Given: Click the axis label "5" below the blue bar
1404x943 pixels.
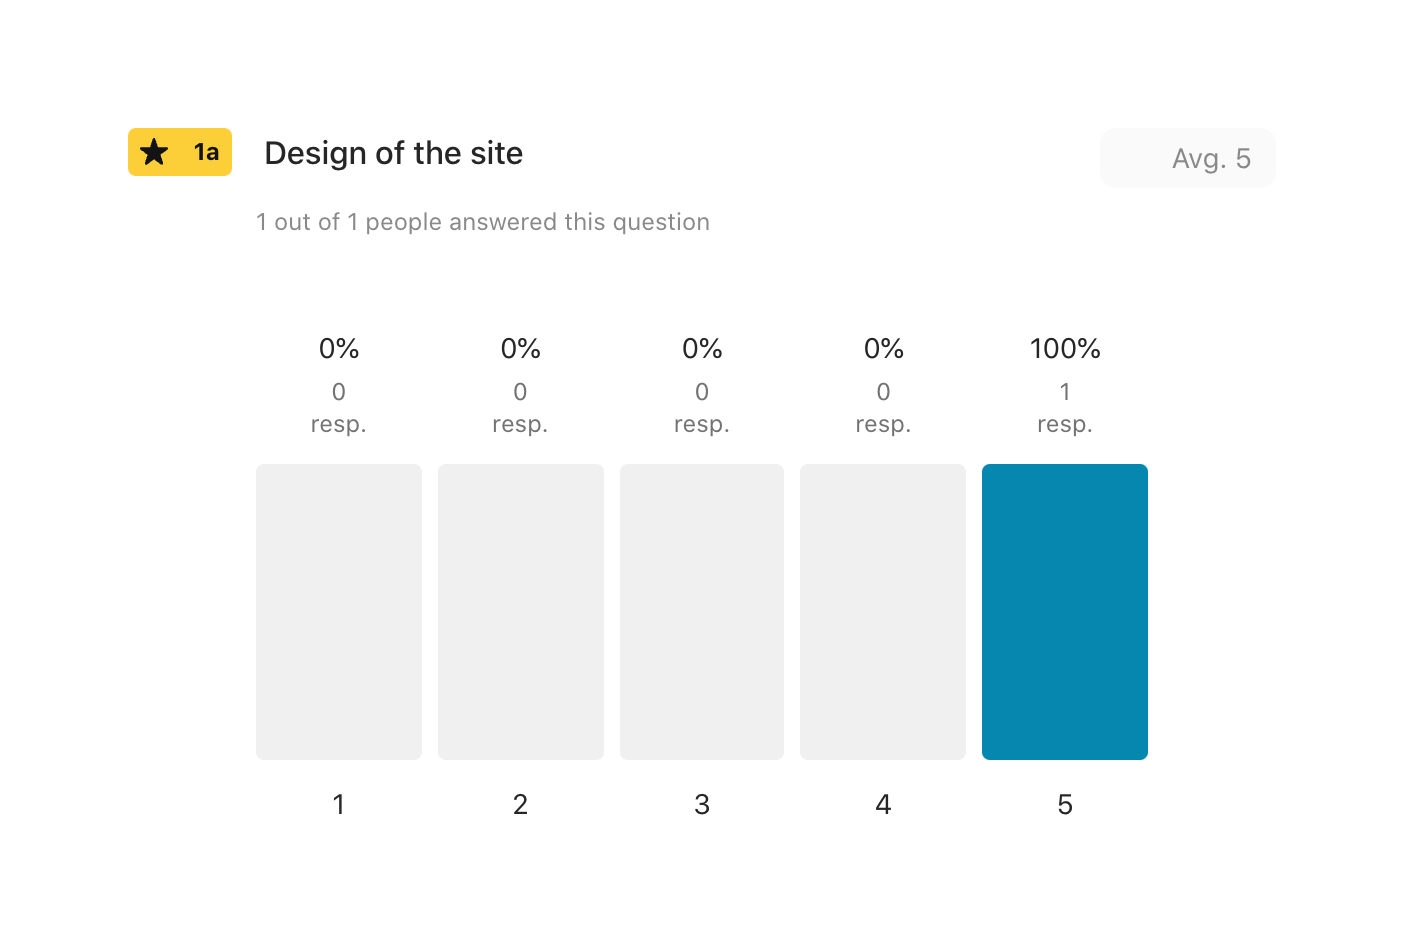Looking at the screenshot, I should (x=1064, y=804).
